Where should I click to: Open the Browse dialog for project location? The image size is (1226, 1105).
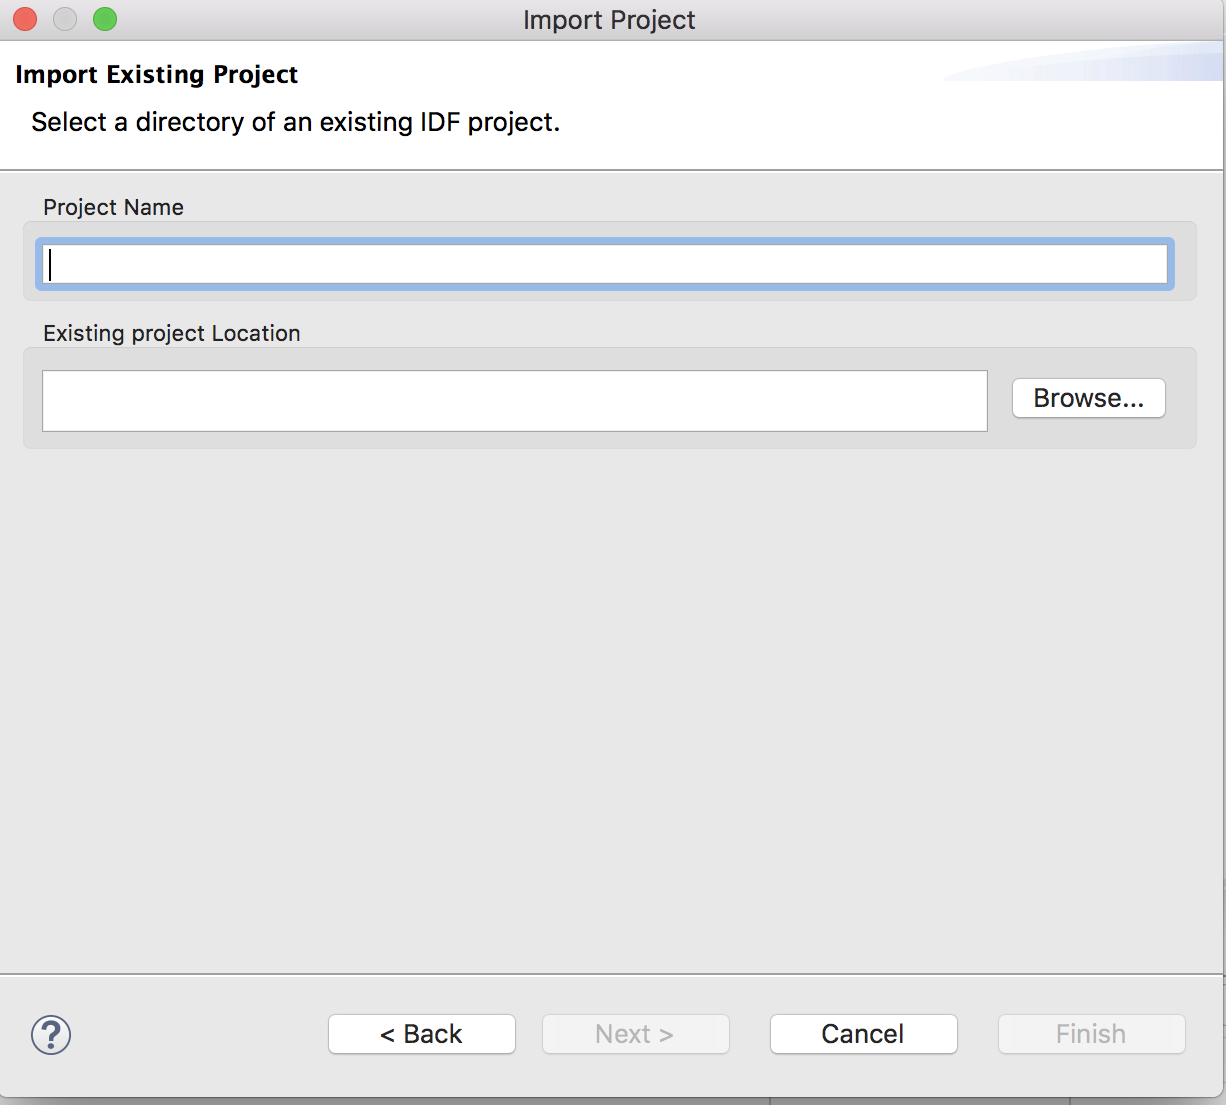(x=1088, y=398)
